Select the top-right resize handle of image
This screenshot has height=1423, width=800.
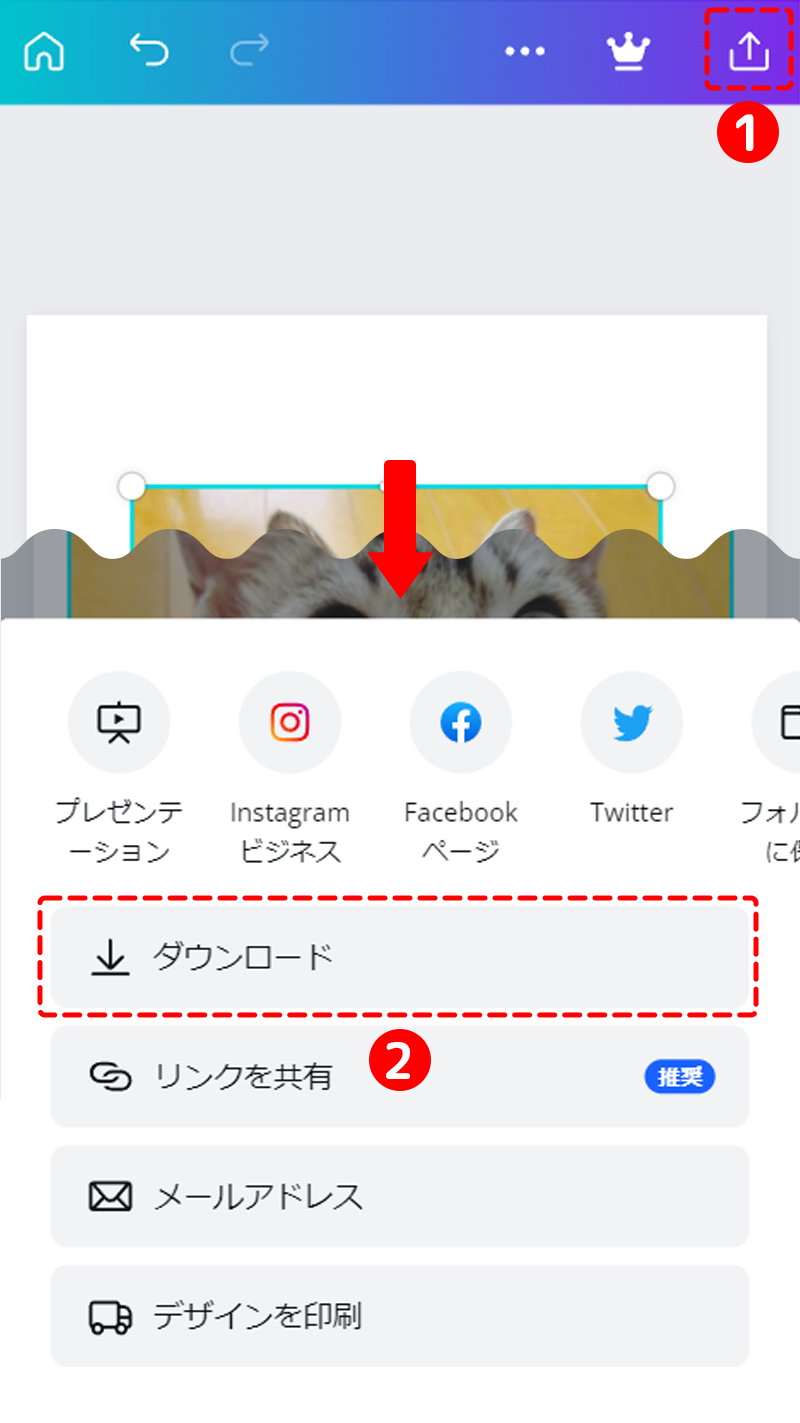click(660, 487)
